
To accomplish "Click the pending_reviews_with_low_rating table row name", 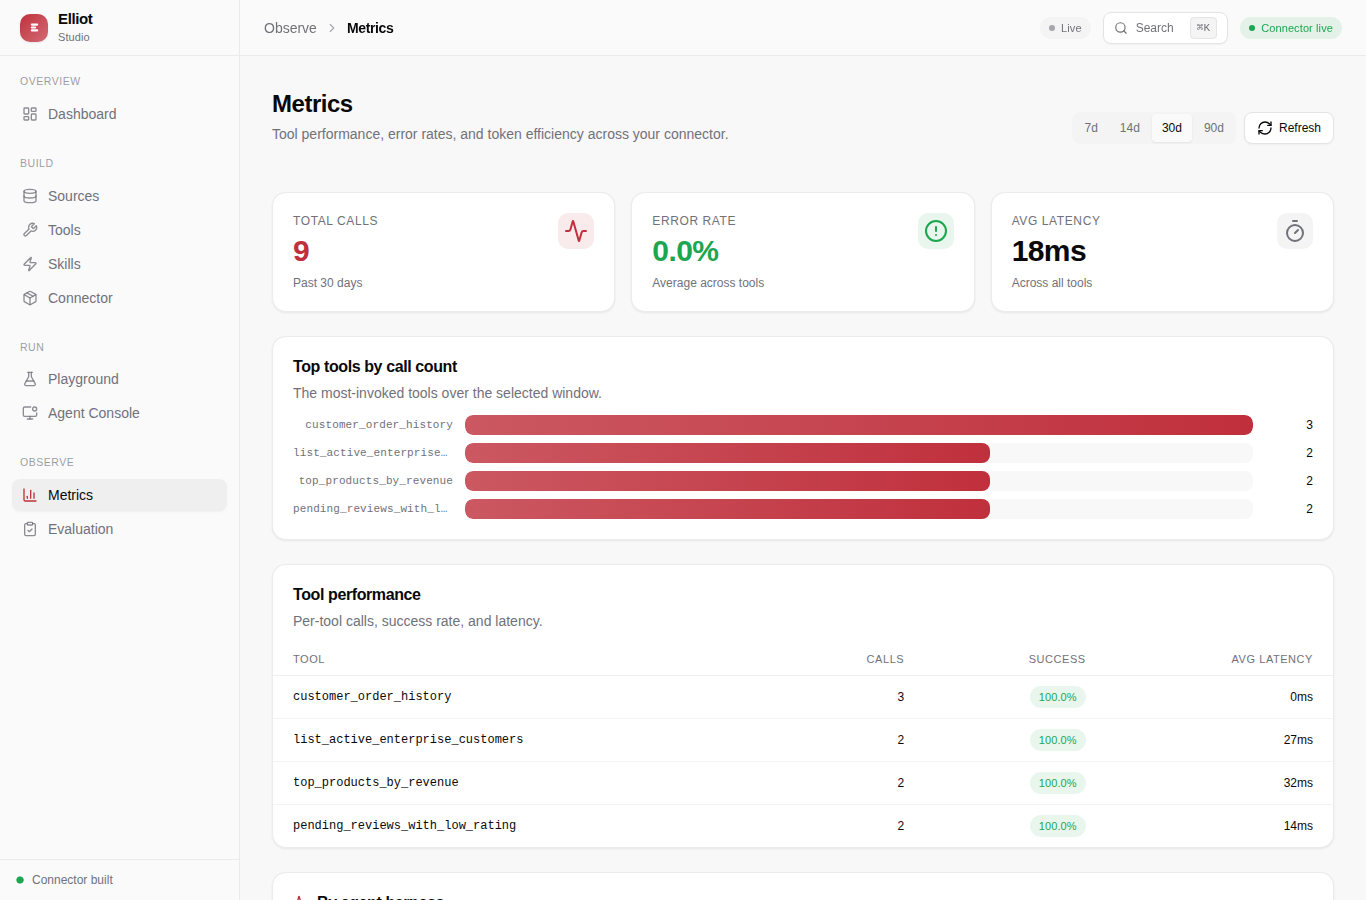I will click(x=405, y=825).
